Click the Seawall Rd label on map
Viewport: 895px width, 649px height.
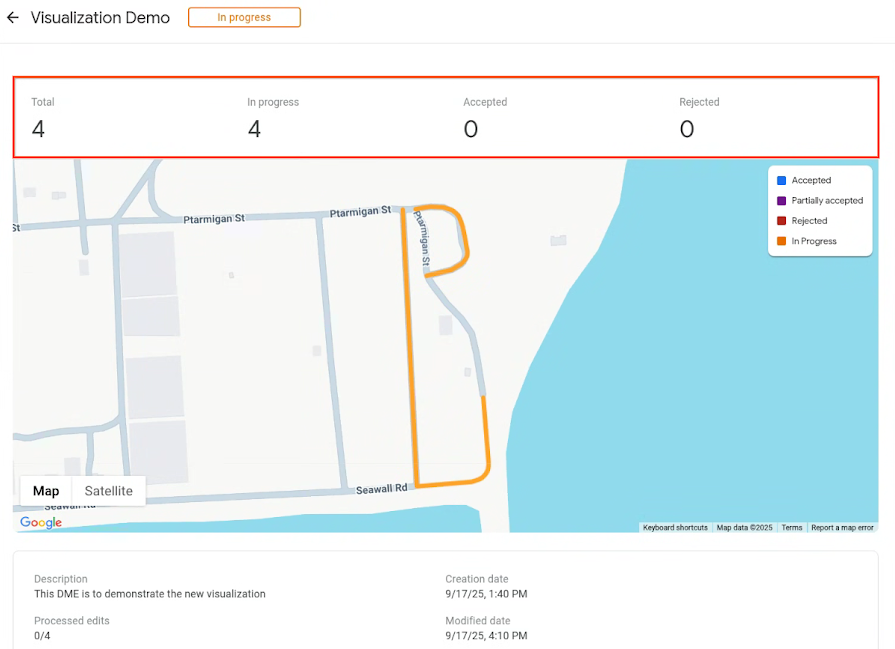pyautogui.click(x=381, y=489)
